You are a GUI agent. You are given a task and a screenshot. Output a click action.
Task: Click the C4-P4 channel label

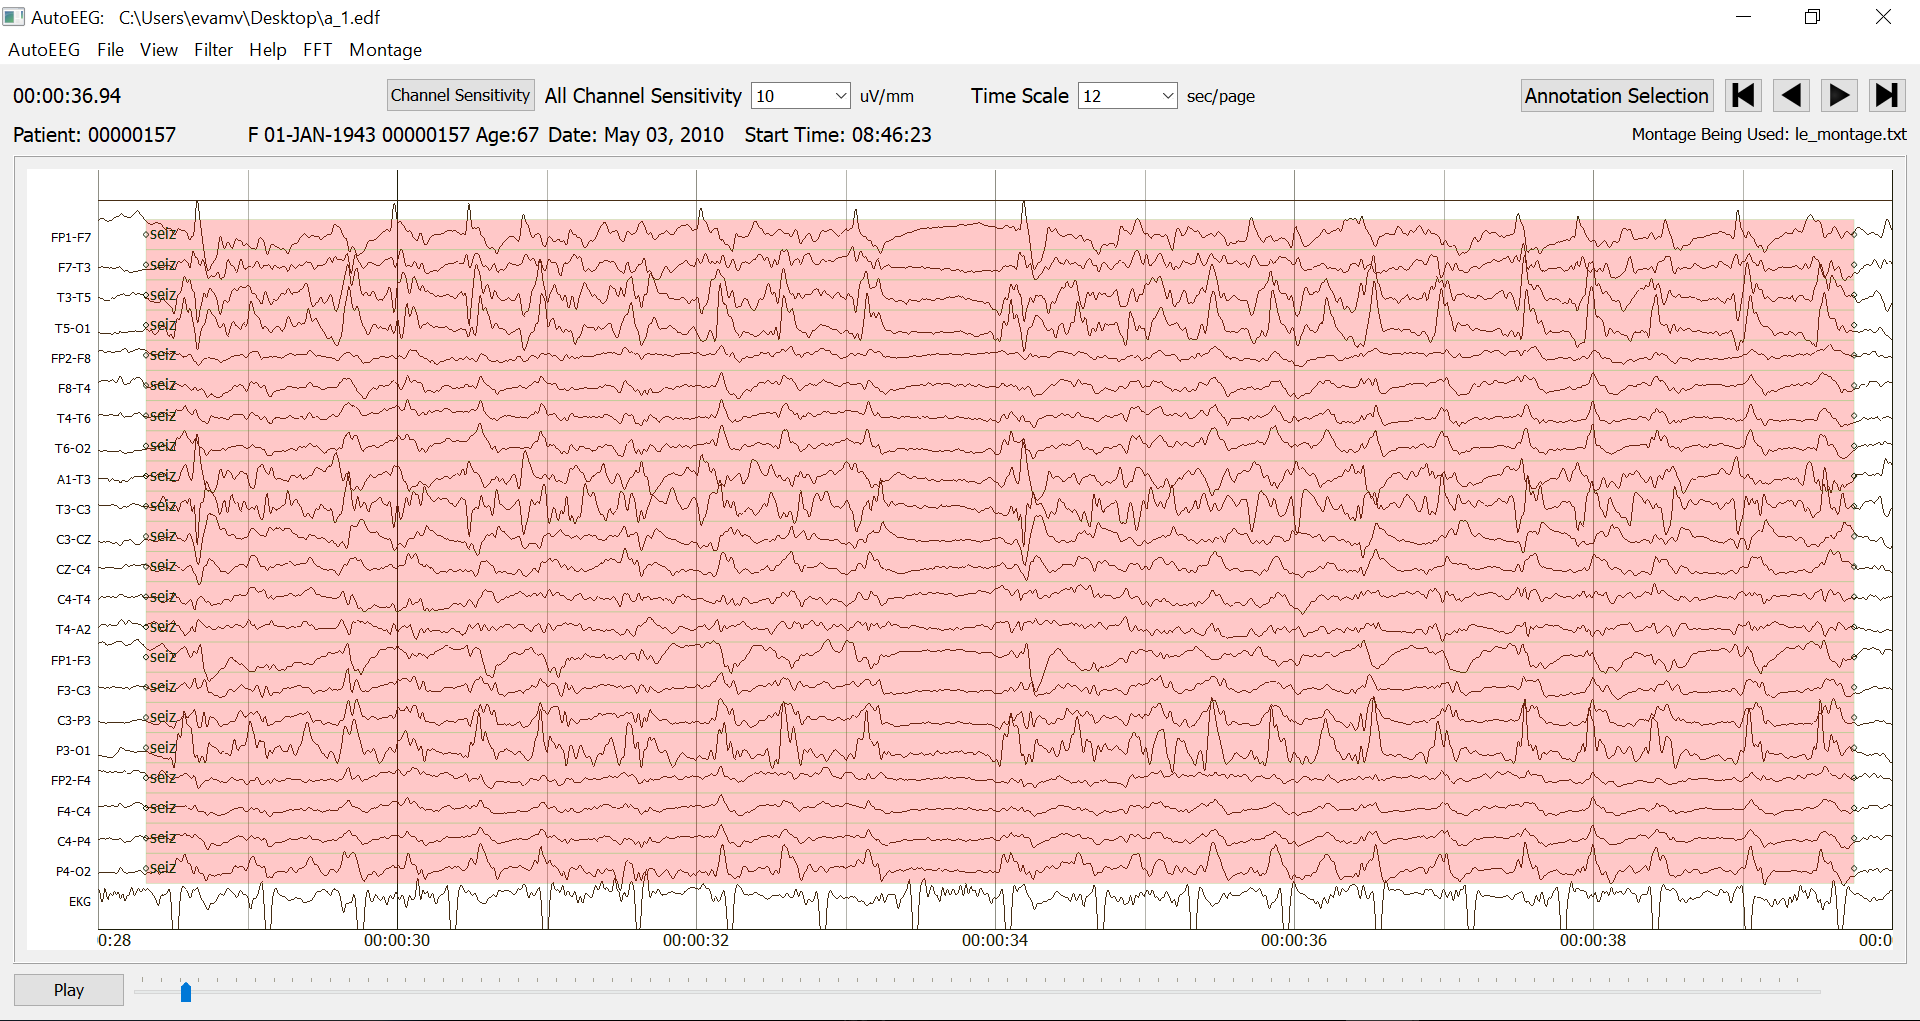[74, 842]
